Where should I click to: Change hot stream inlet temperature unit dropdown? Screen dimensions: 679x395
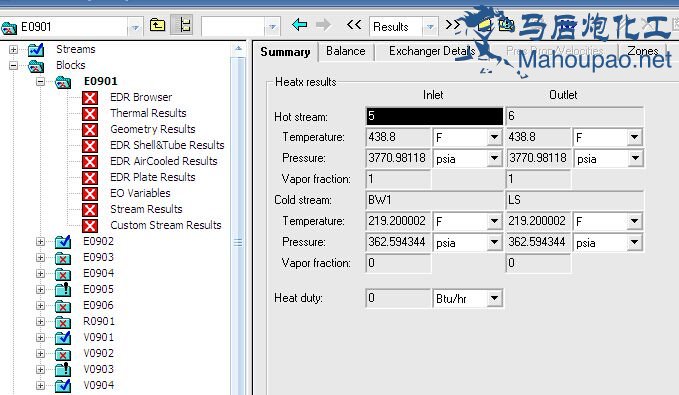click(494, 137)
